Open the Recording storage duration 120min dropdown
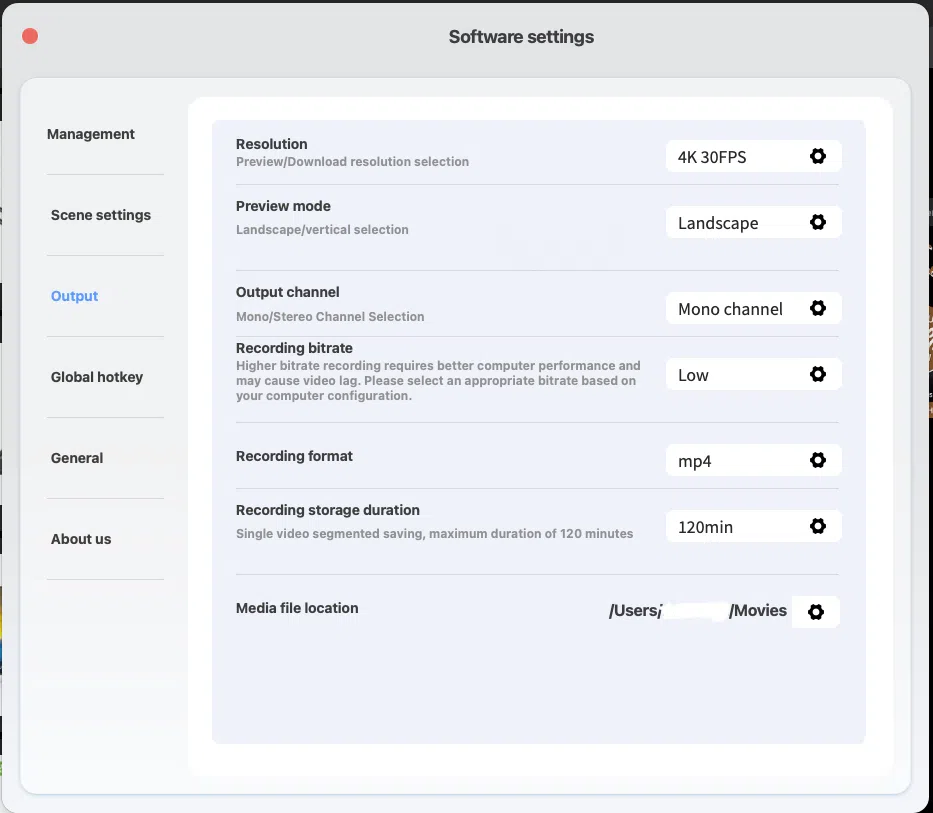The height and width of the screenshot is (813, 933). [x=735, y=526]
